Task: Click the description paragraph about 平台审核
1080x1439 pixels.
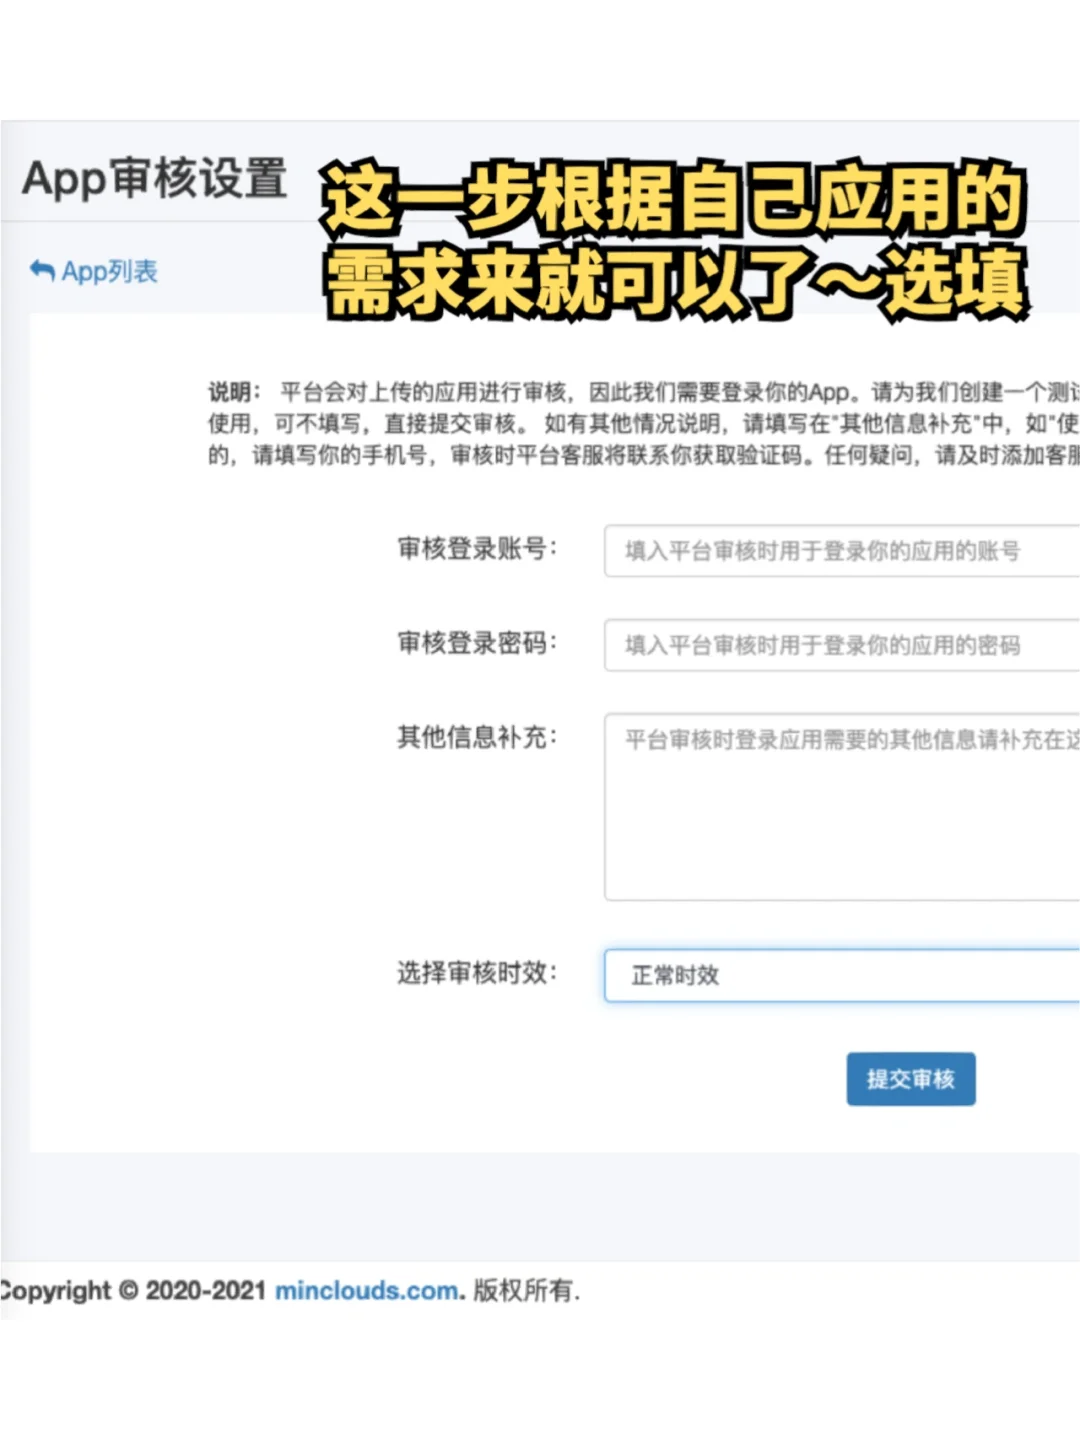Action: pyautogui.click(x=644, y=423)
